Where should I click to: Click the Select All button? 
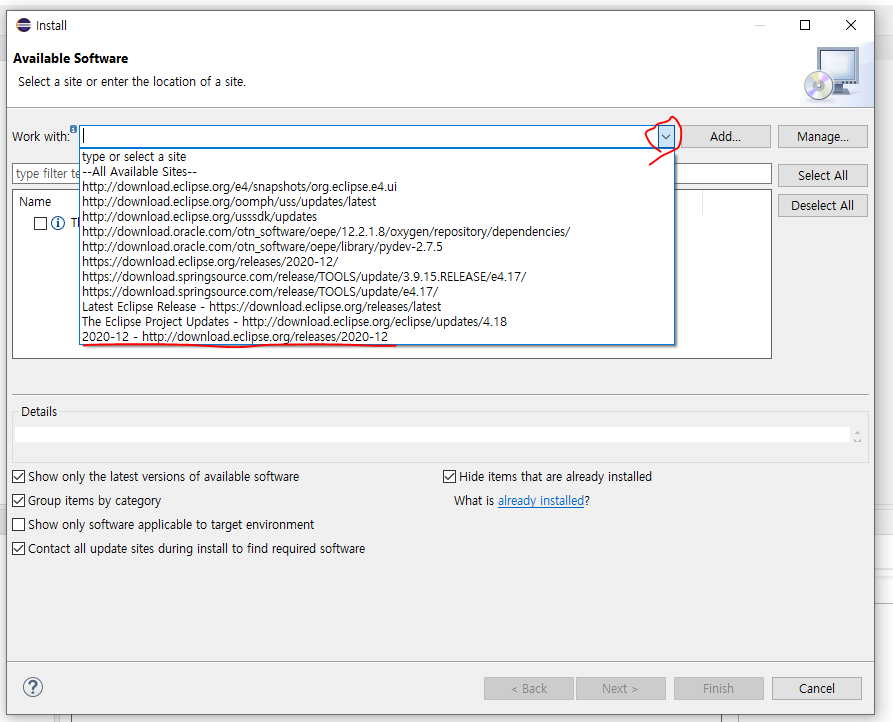[x=822, y=175]
